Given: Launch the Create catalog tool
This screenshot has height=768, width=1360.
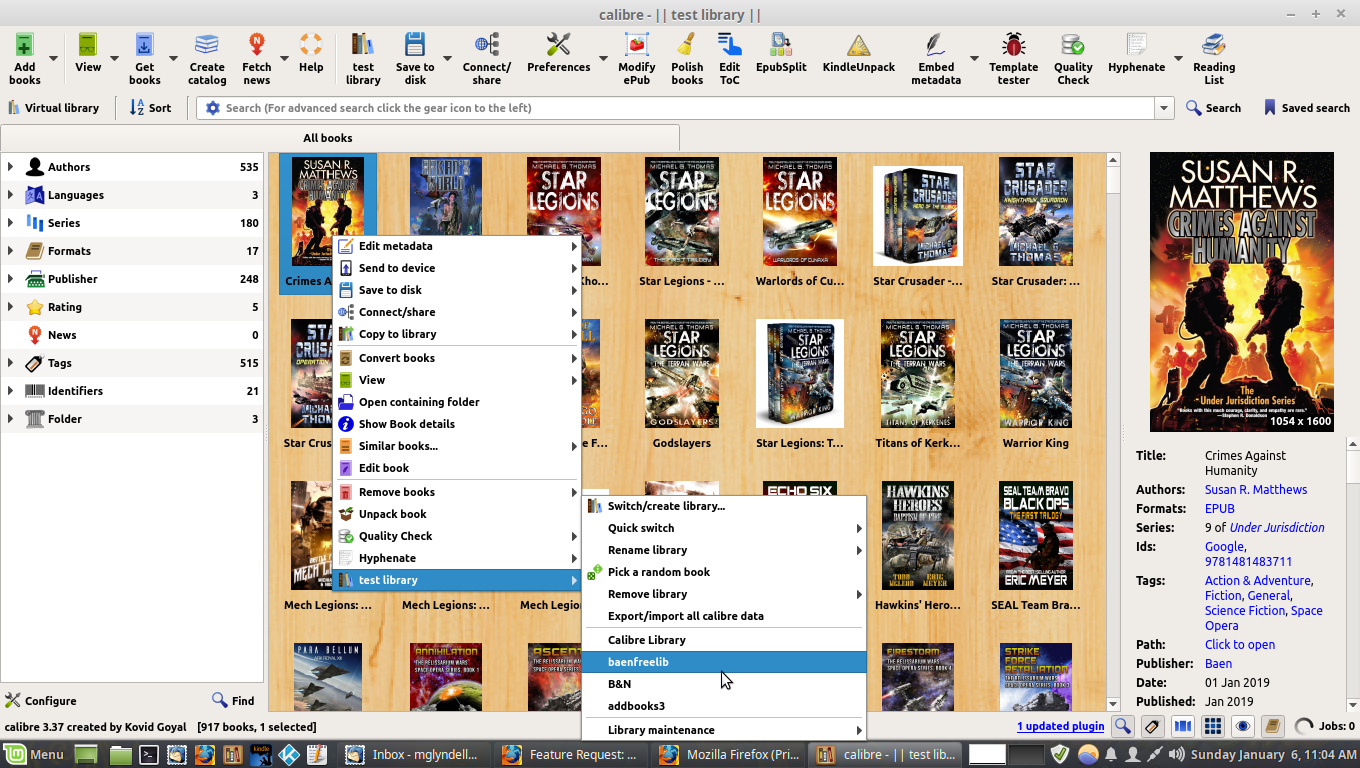Looking at the screenshot, I should [207, 58].
